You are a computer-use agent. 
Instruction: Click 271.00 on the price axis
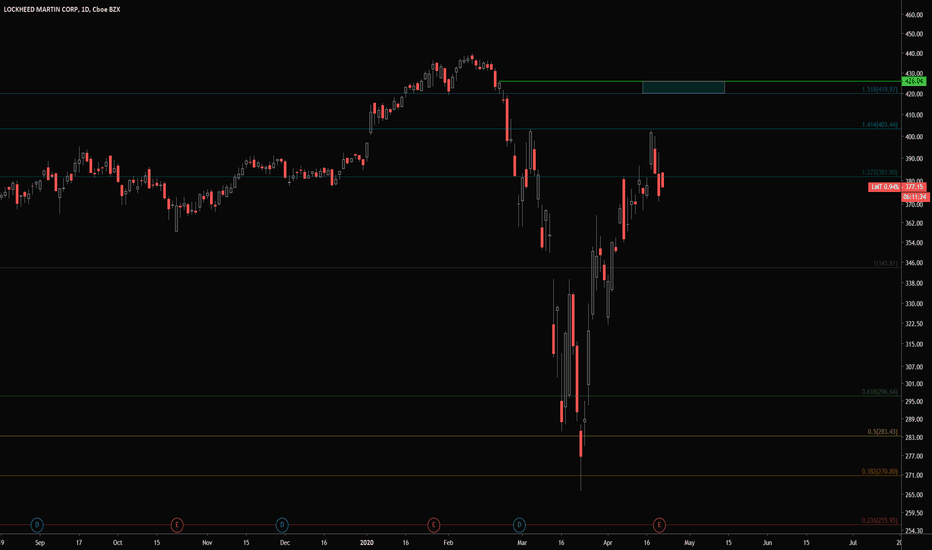pos(914,475)
